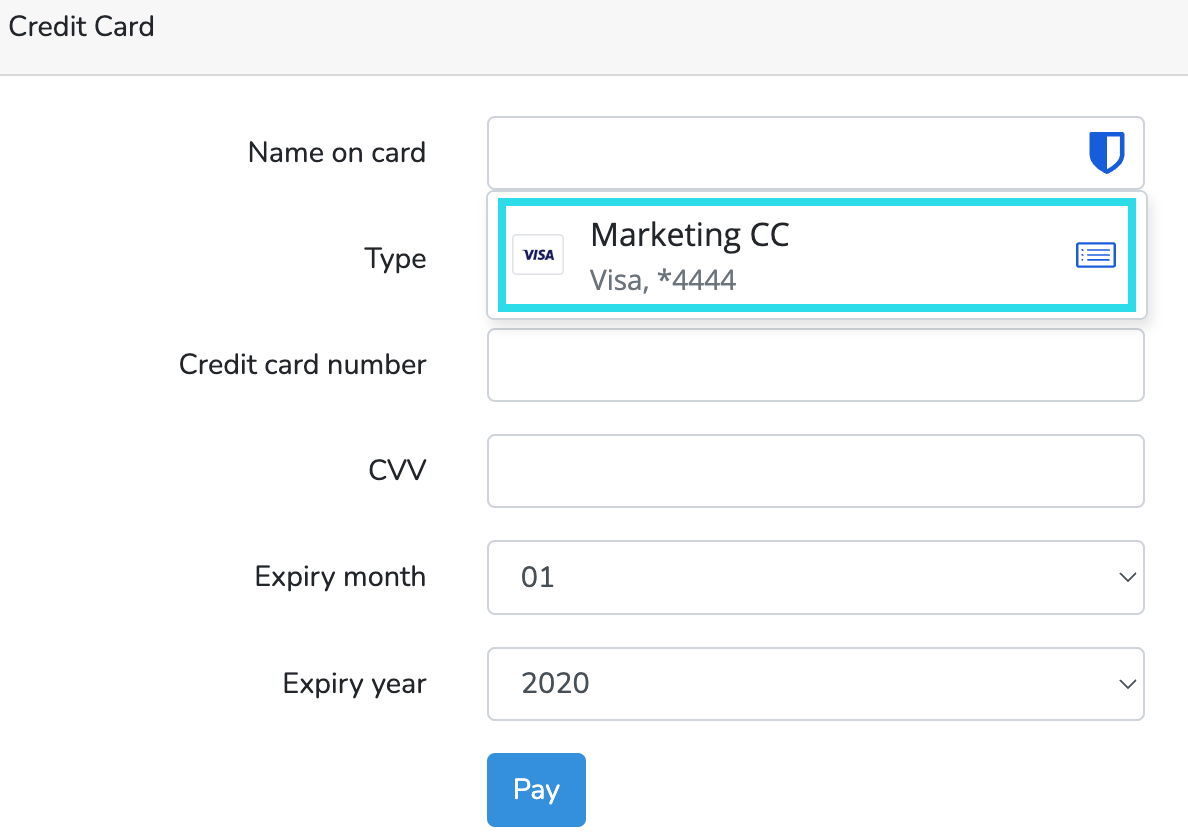This screenshot has width=1188, height=838.
Task: Click inside the CVV input box
Action: click(x=816, y=471)
